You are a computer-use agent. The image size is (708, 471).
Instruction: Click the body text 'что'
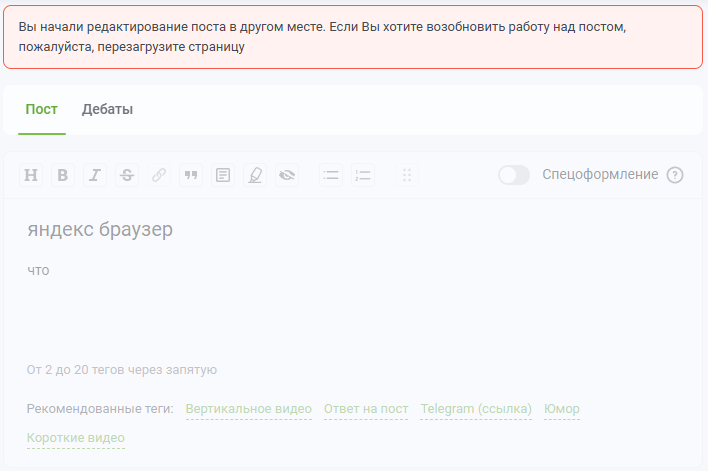coord(38,270)
